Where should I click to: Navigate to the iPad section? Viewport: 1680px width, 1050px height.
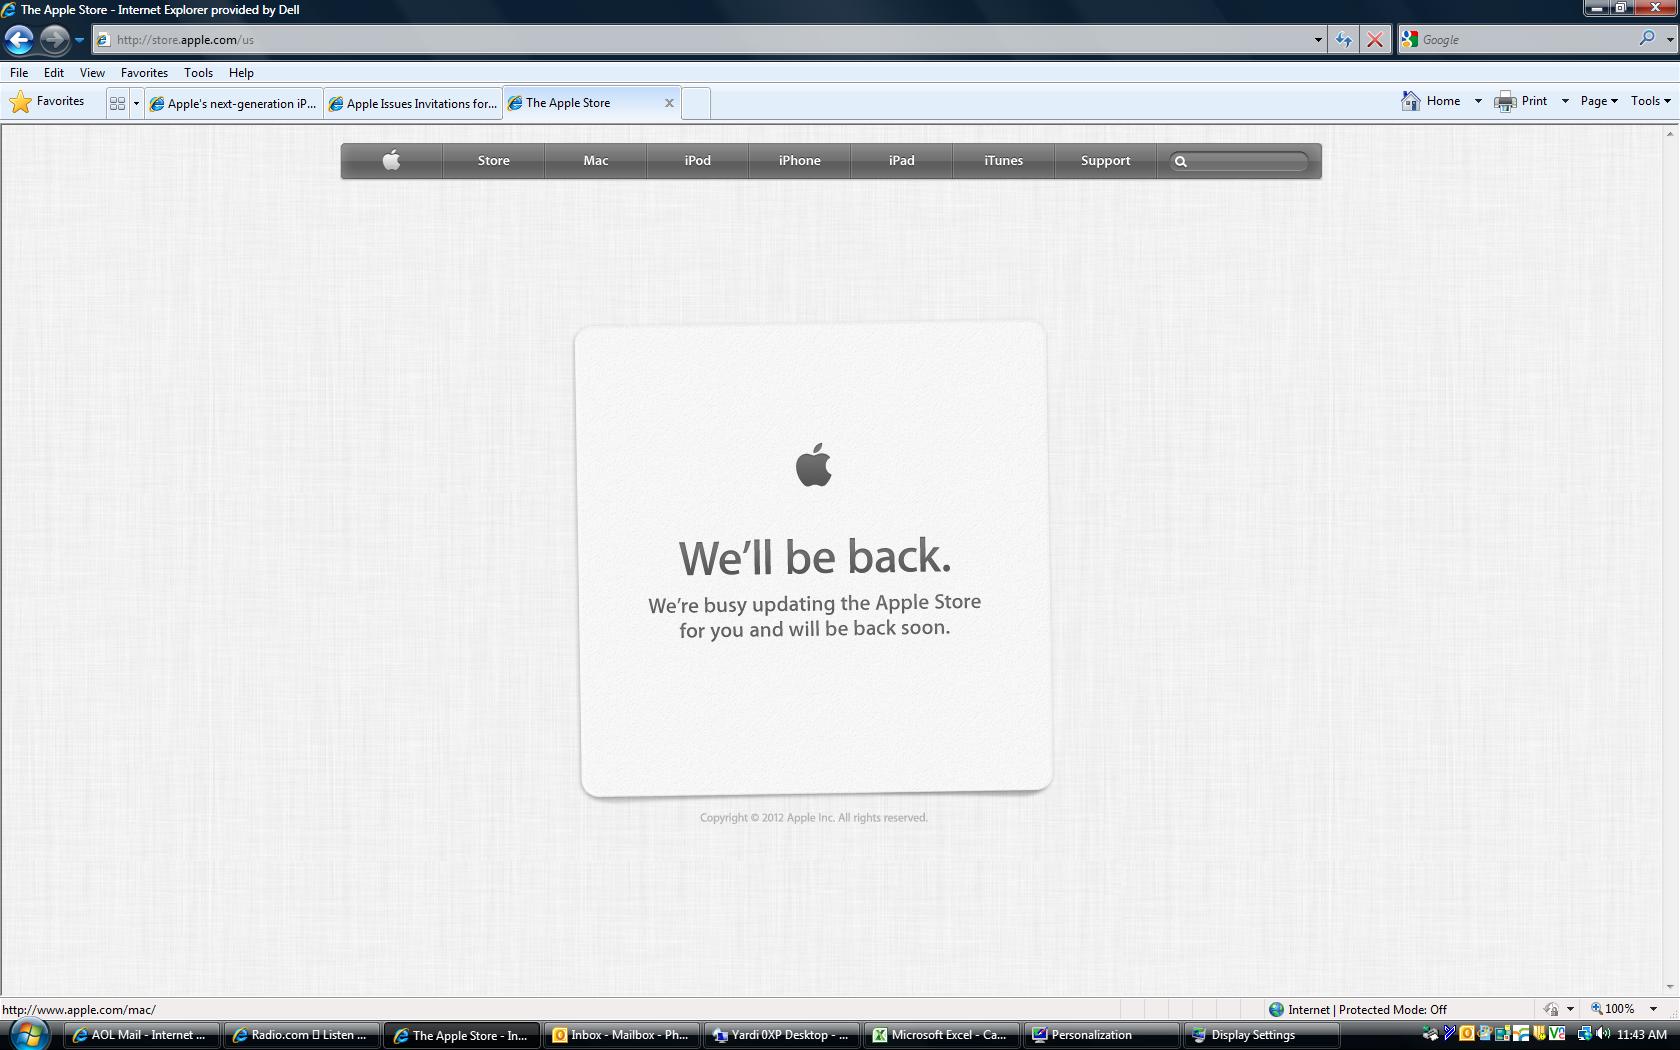click(902, 161)
